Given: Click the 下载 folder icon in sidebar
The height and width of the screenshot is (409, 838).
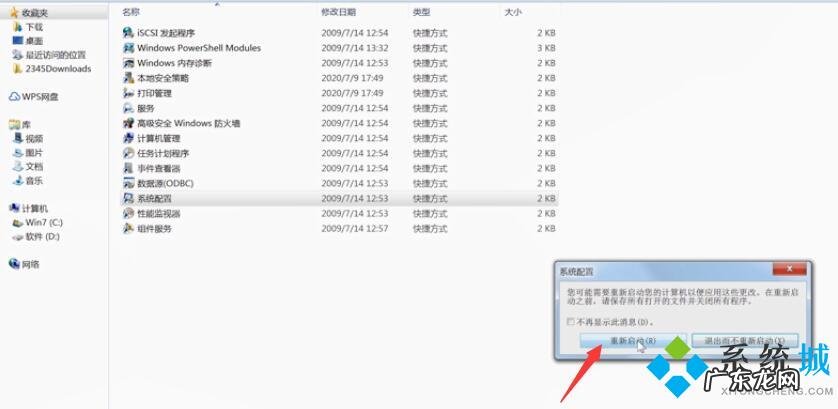Looking at the screenshot, I should pos(18,27).
